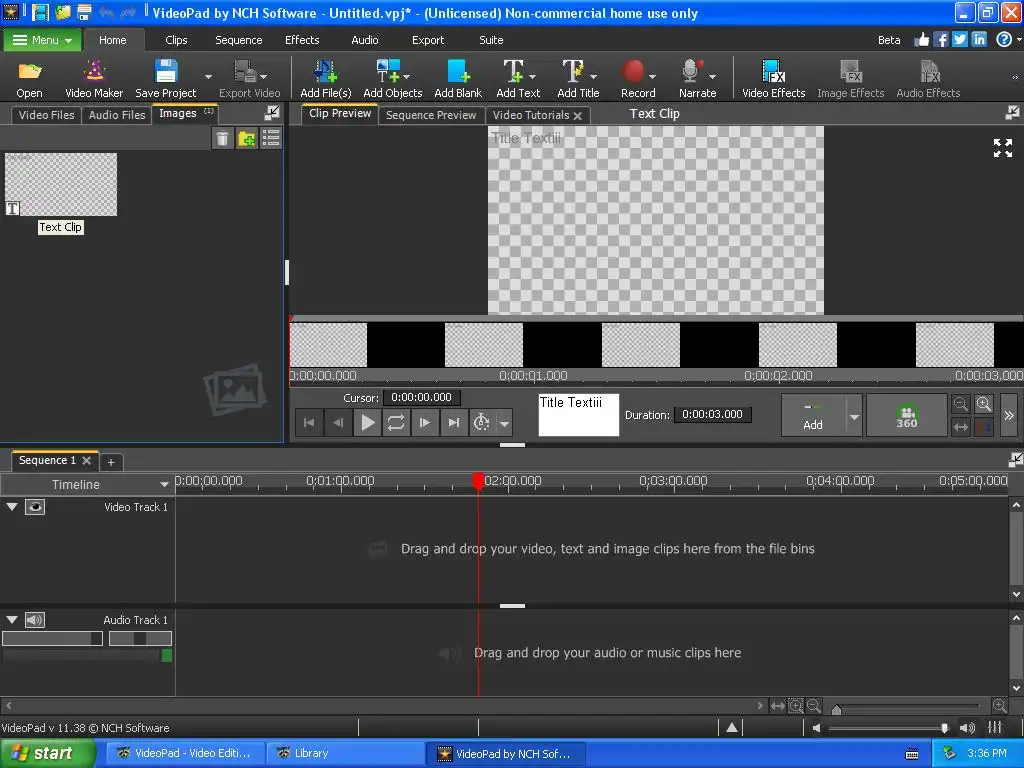Open the Windows start button
Image resolution: width=1024 pixels, height=768 pixels.
tap(47, 753)
